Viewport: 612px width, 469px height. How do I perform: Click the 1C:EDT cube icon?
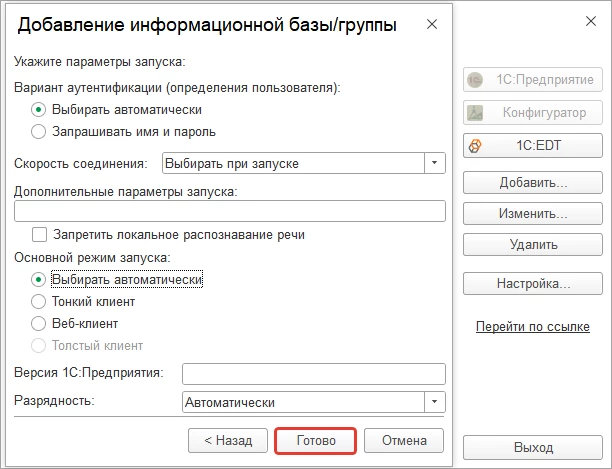point(475,146)
